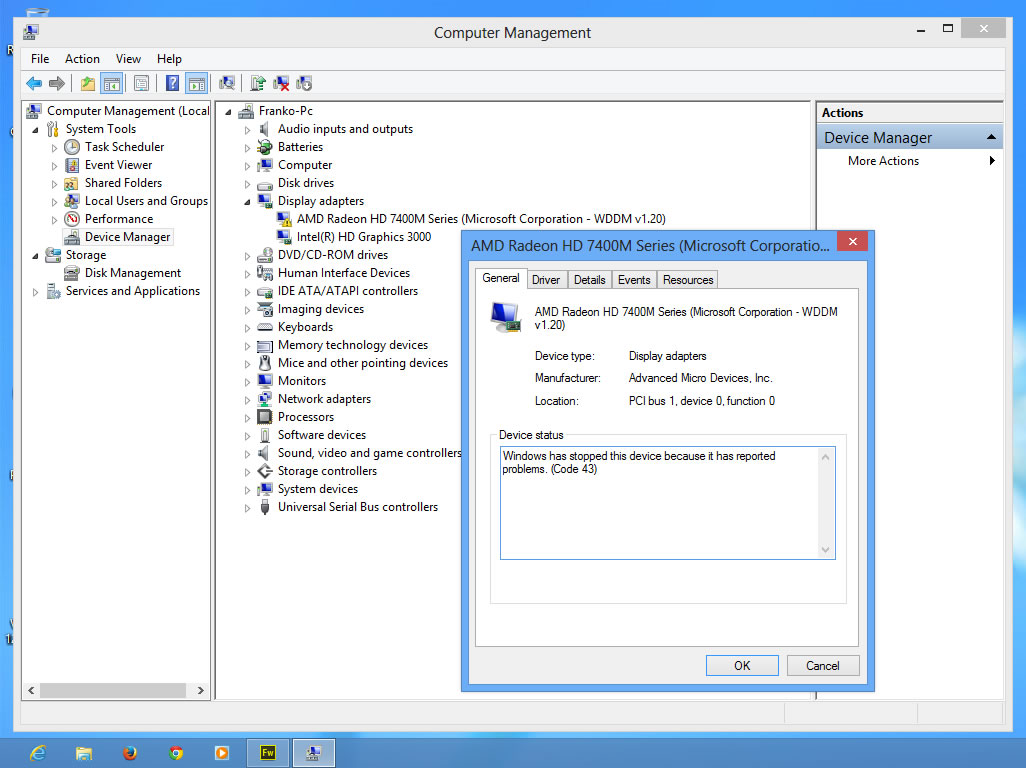Click the Processors category icon
Screen dimensions: 1026x768
(265, 417)
